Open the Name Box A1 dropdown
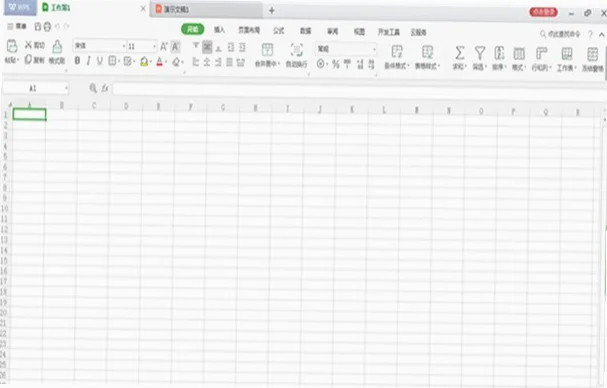 pos(66,89)
